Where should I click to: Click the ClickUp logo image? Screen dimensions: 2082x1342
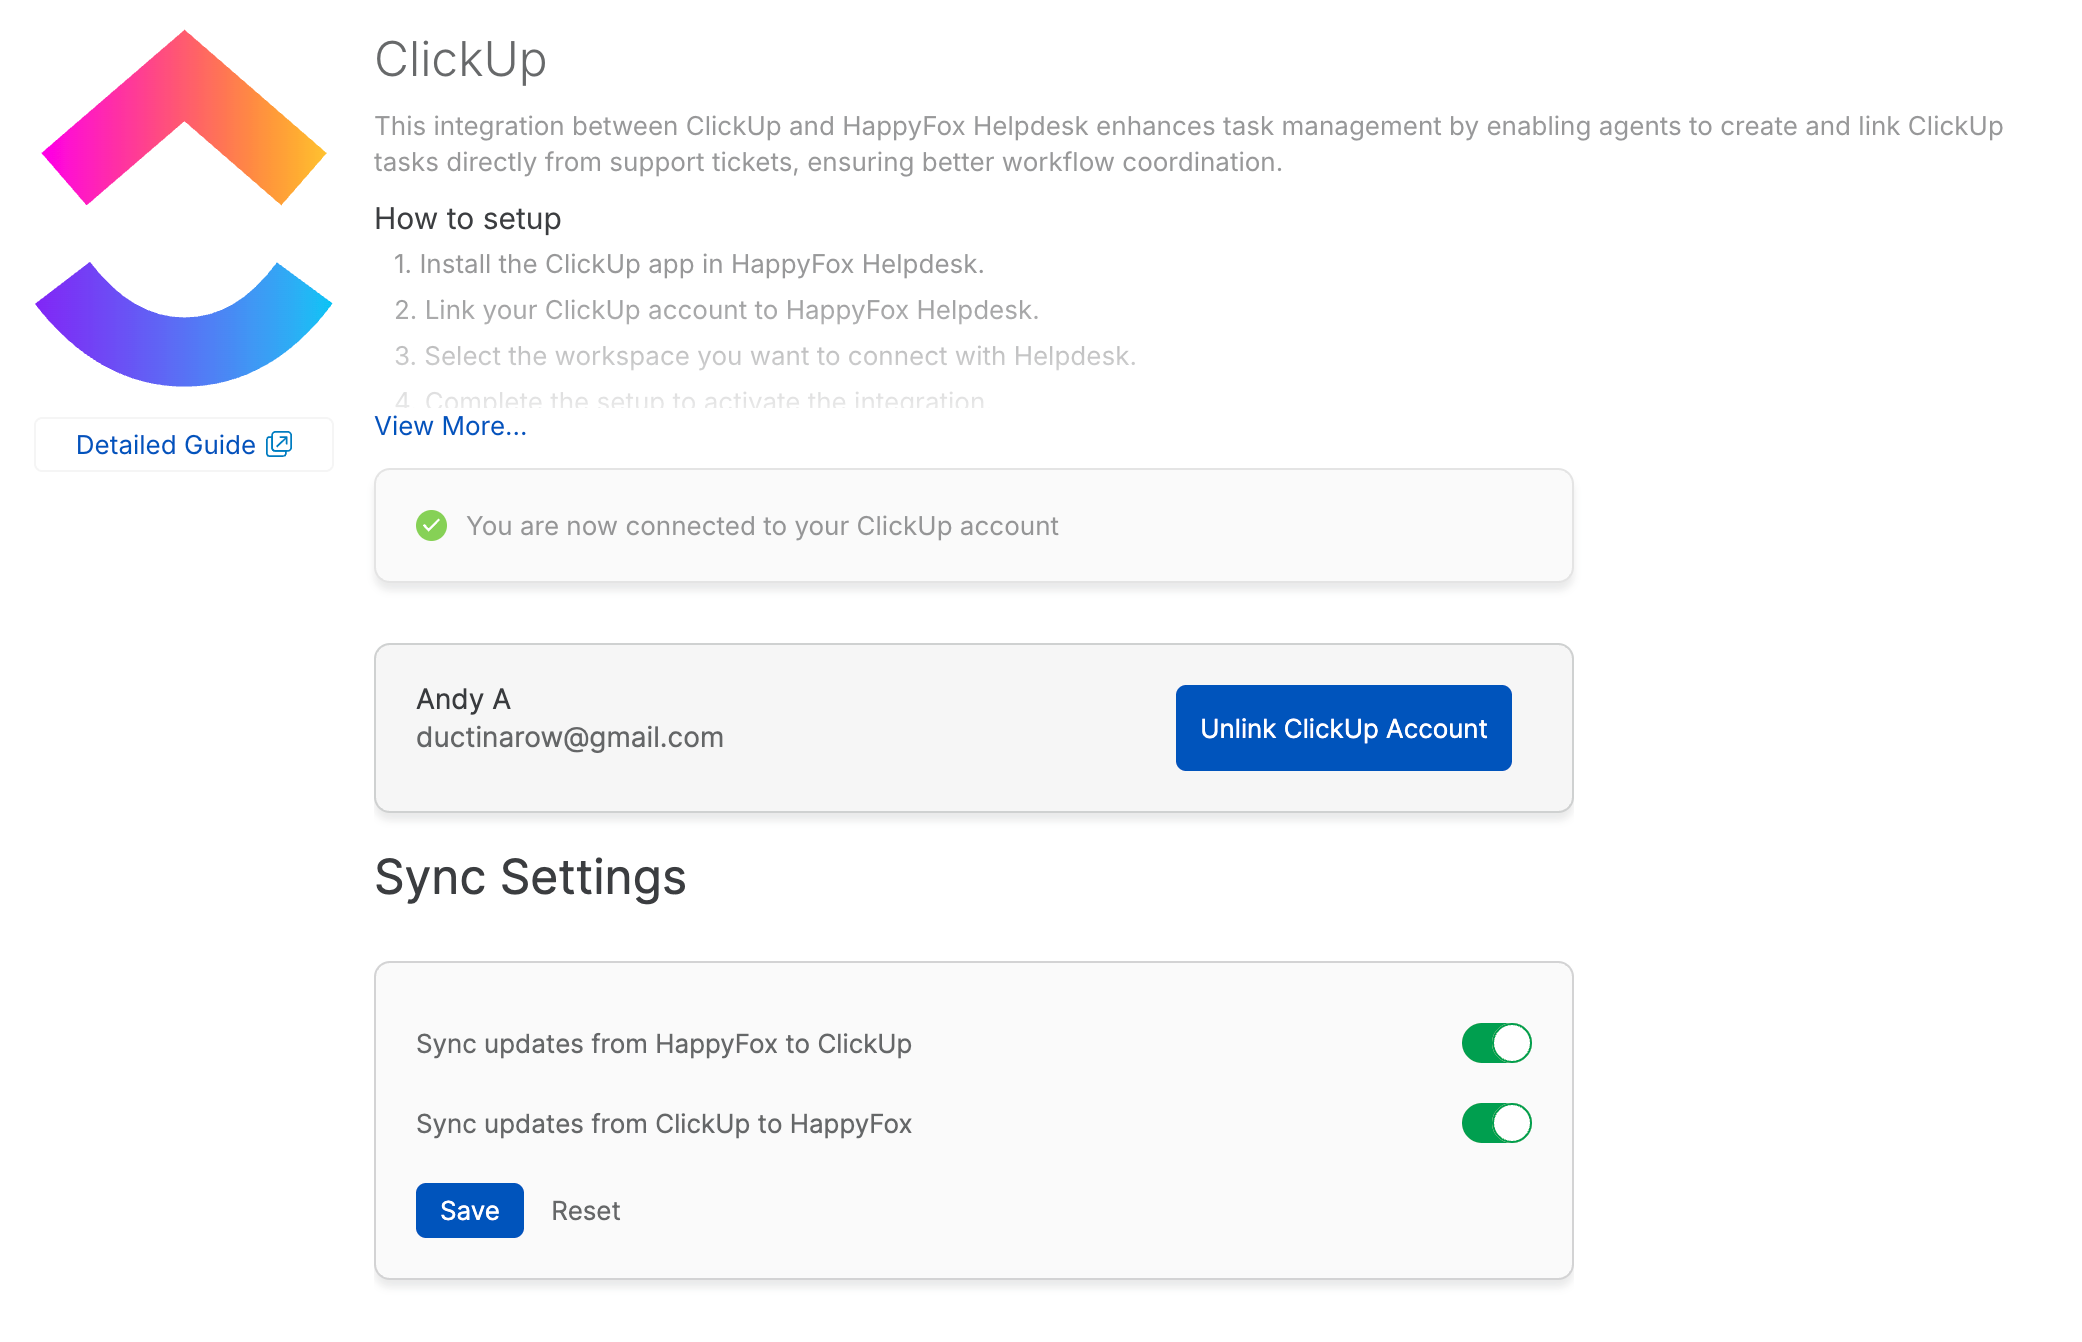click(x=184, y=208)
